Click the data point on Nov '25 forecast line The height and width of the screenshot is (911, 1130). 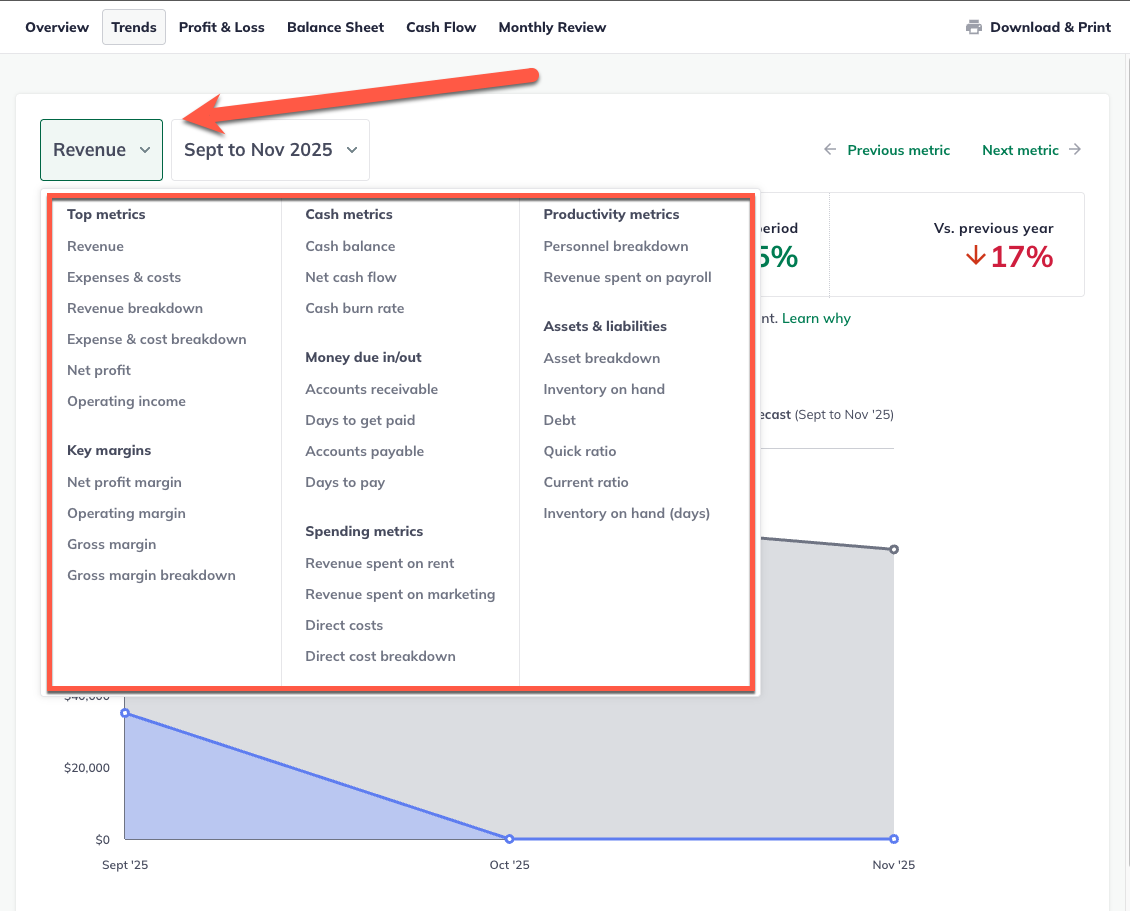893,548
